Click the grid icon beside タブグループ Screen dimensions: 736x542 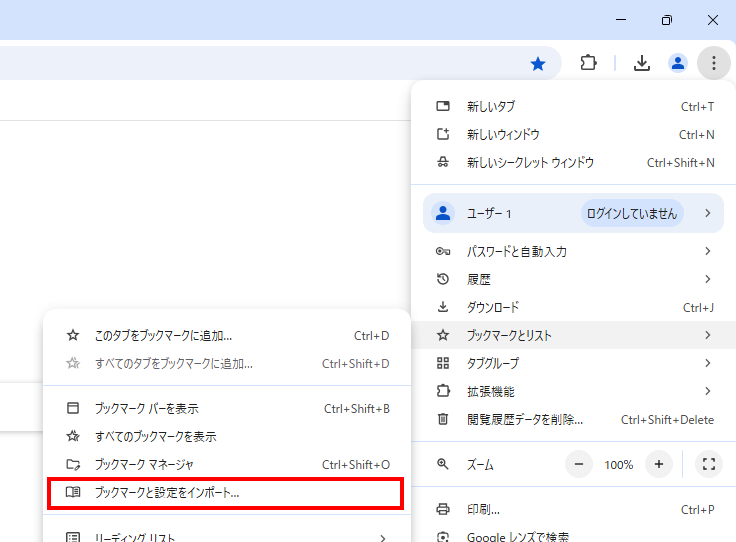coord(443,363)
